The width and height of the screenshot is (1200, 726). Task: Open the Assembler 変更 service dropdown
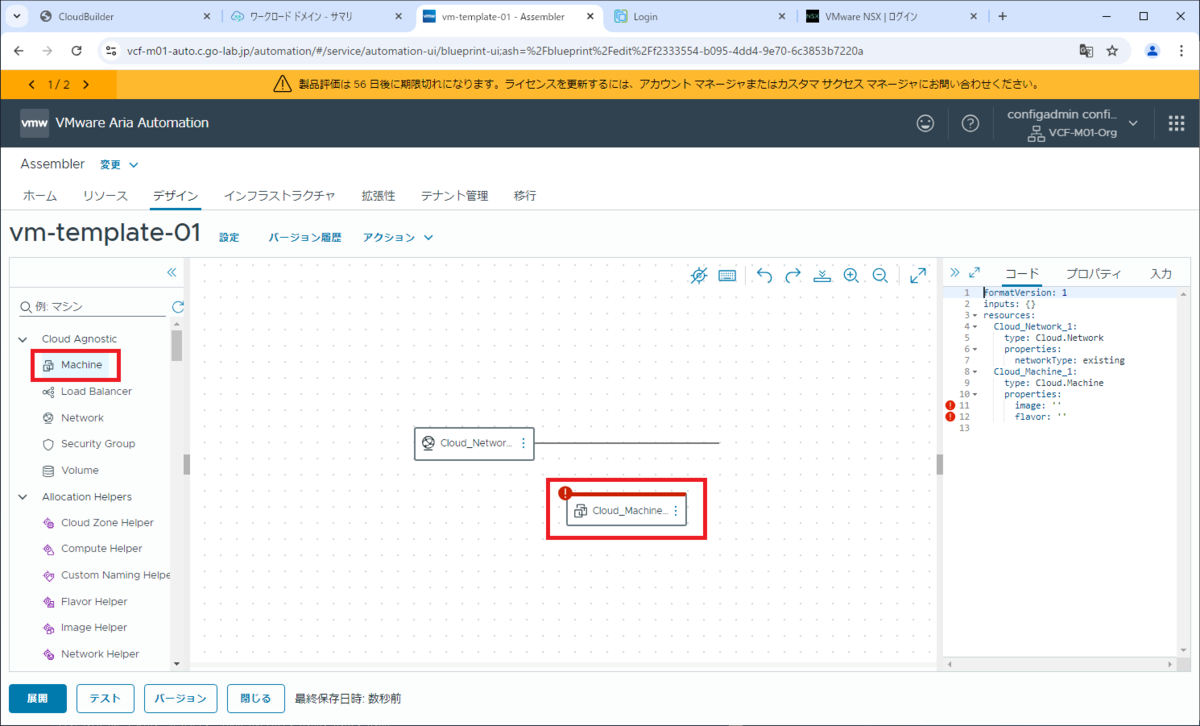point(119,164)
